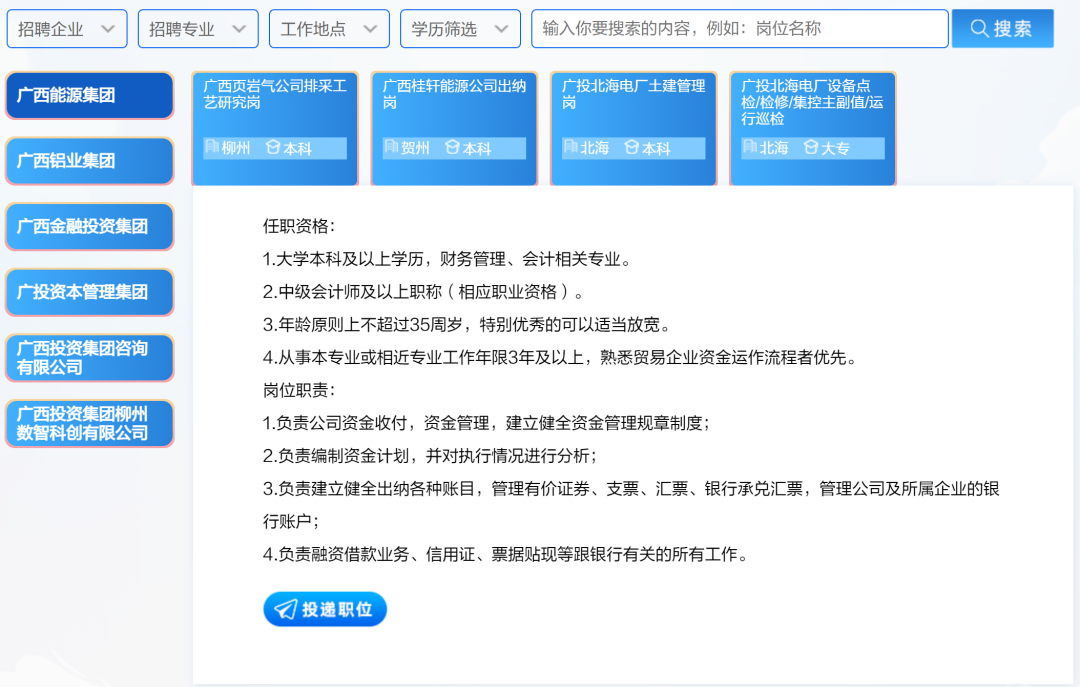Open the 学历筛选 dropdown
Viewport: 1080px width, 687px height.
click(460, 29)
